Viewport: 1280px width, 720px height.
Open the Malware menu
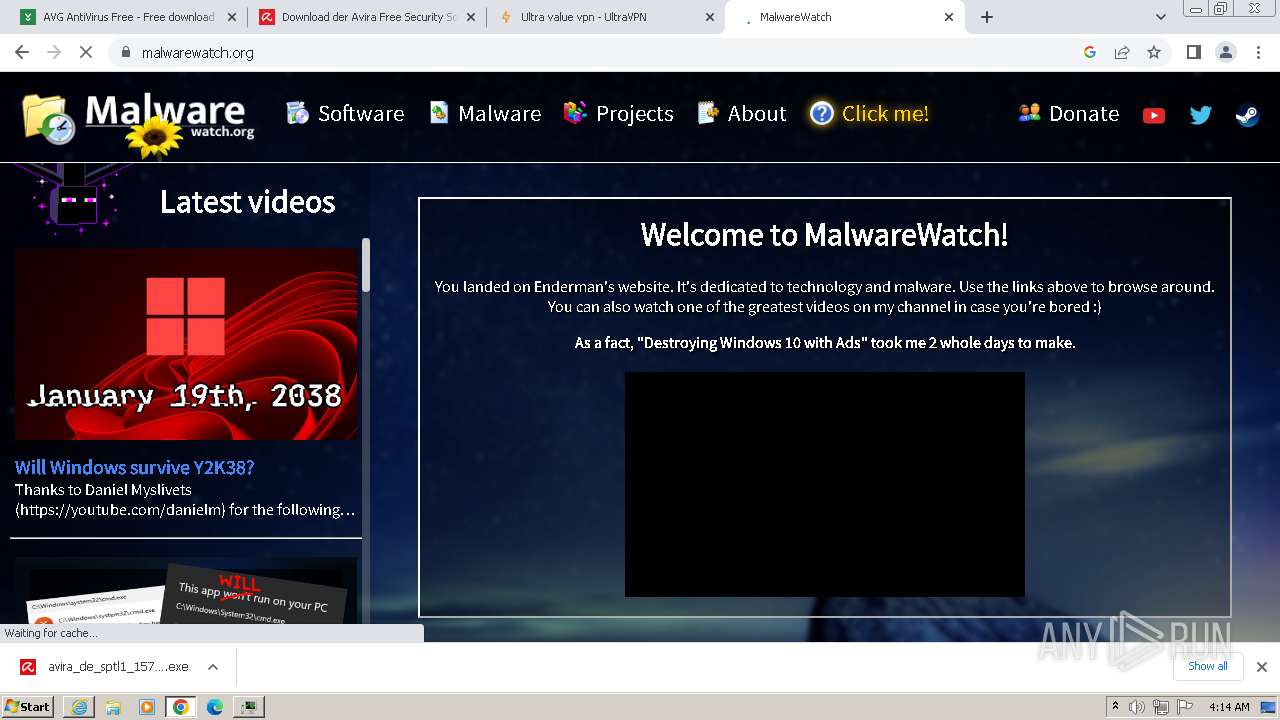[x=485, y=113]
